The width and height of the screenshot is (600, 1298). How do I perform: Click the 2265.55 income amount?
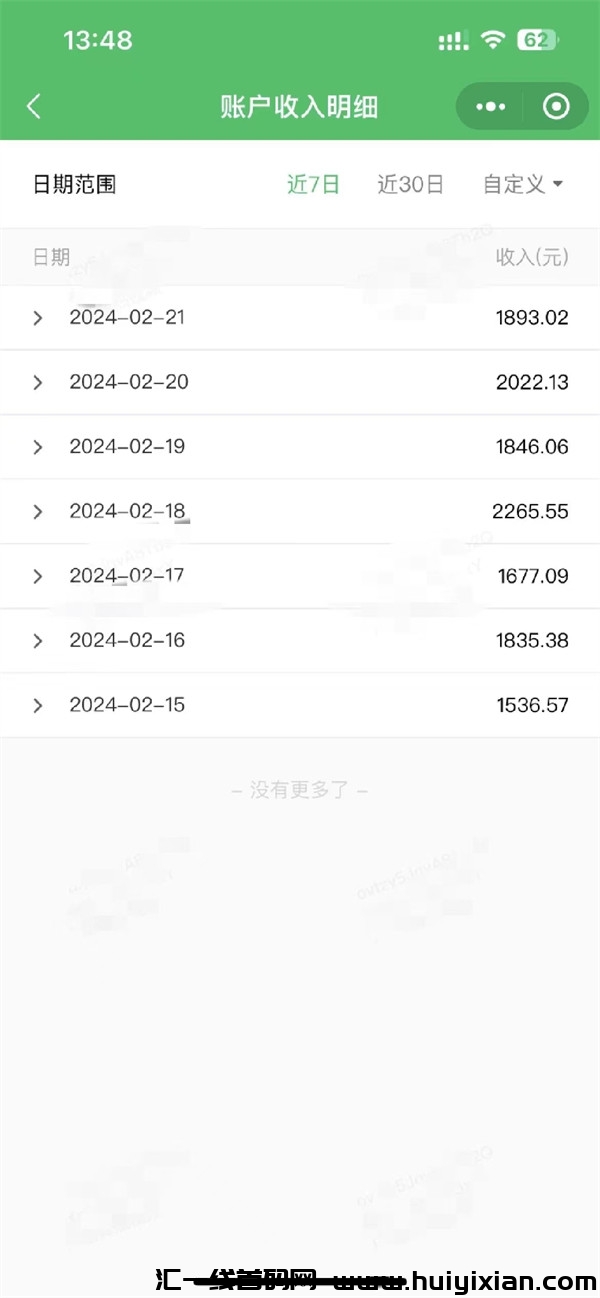[530, 512]
